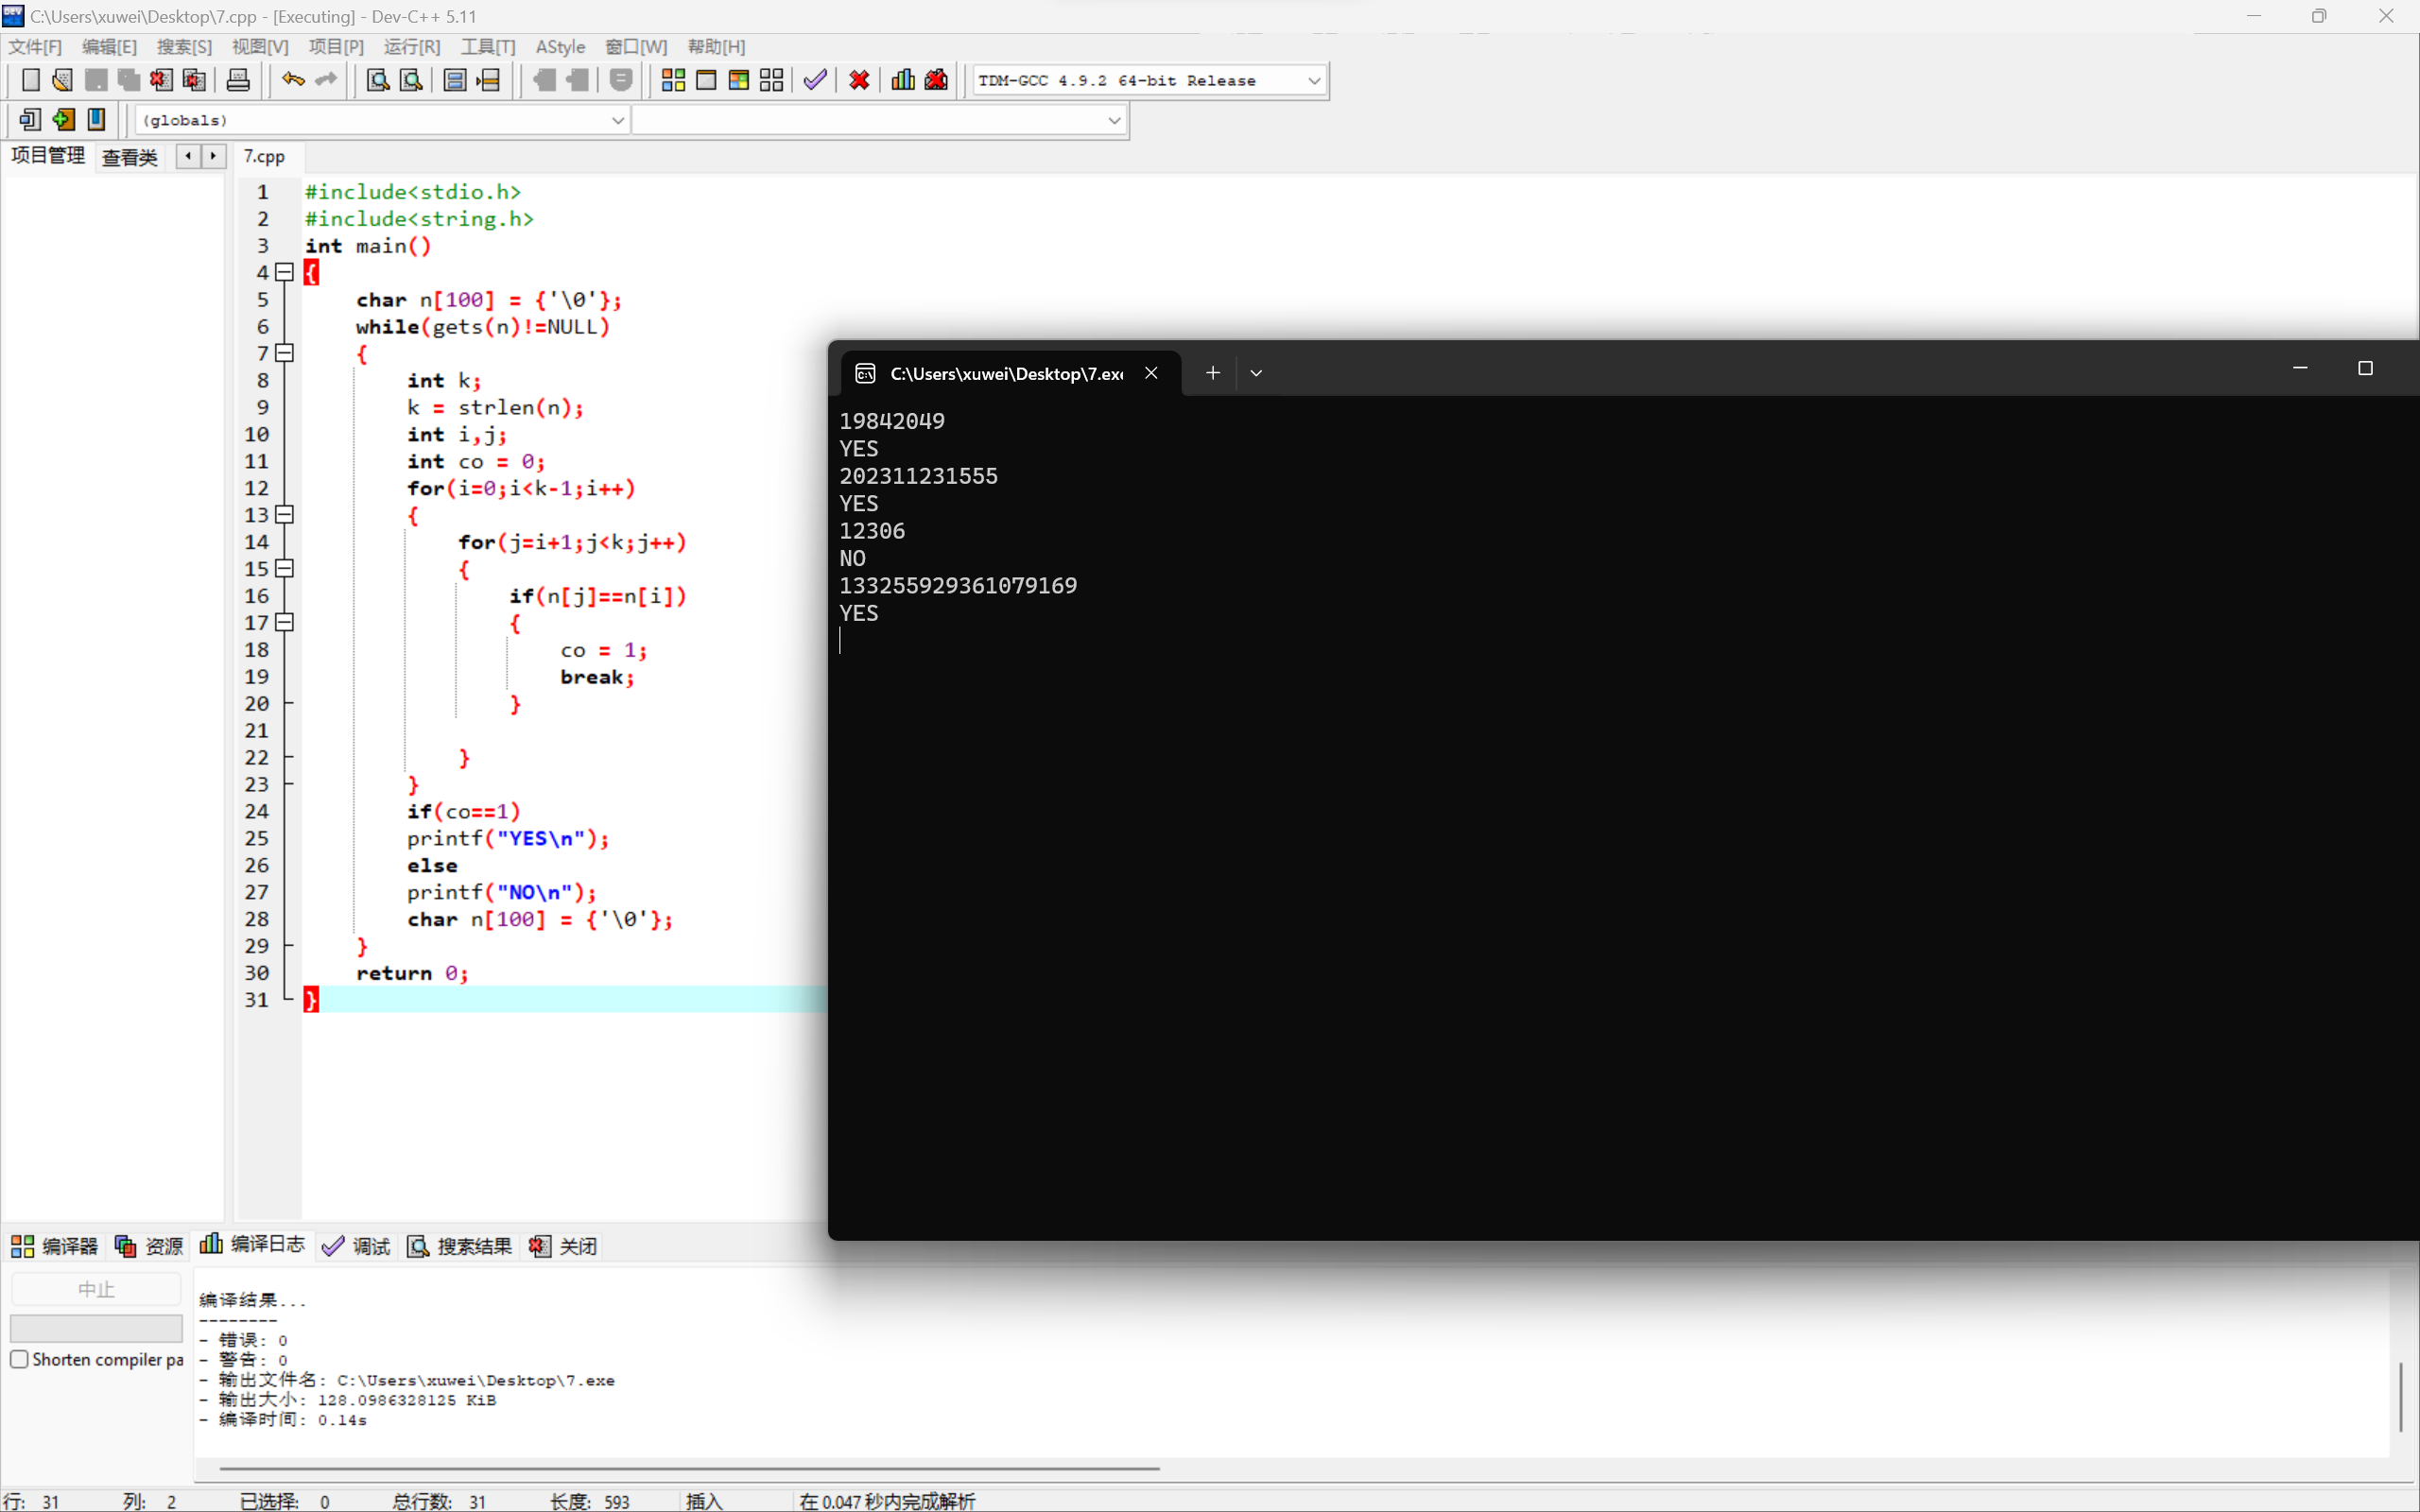Open the TDM-GCC compiler selection dropdown
This screenshot has height=1512, width=2420.
point(1314,81)
